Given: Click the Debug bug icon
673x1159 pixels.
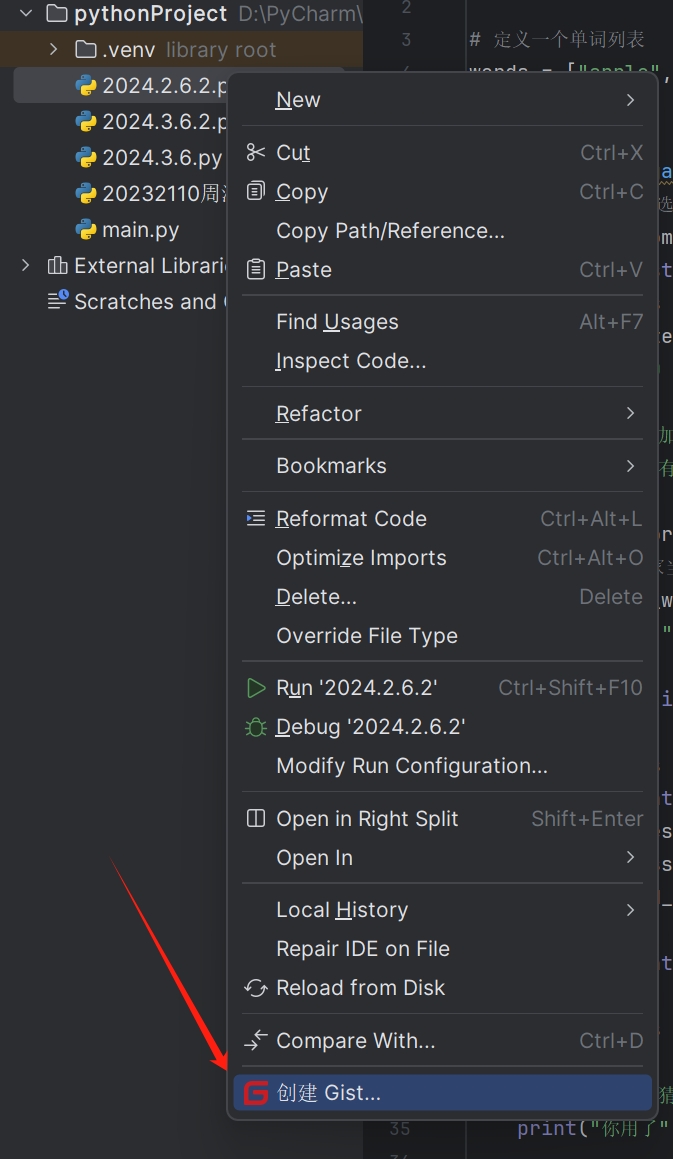Looking at the screenshot, I should click(x=256, y=727).
